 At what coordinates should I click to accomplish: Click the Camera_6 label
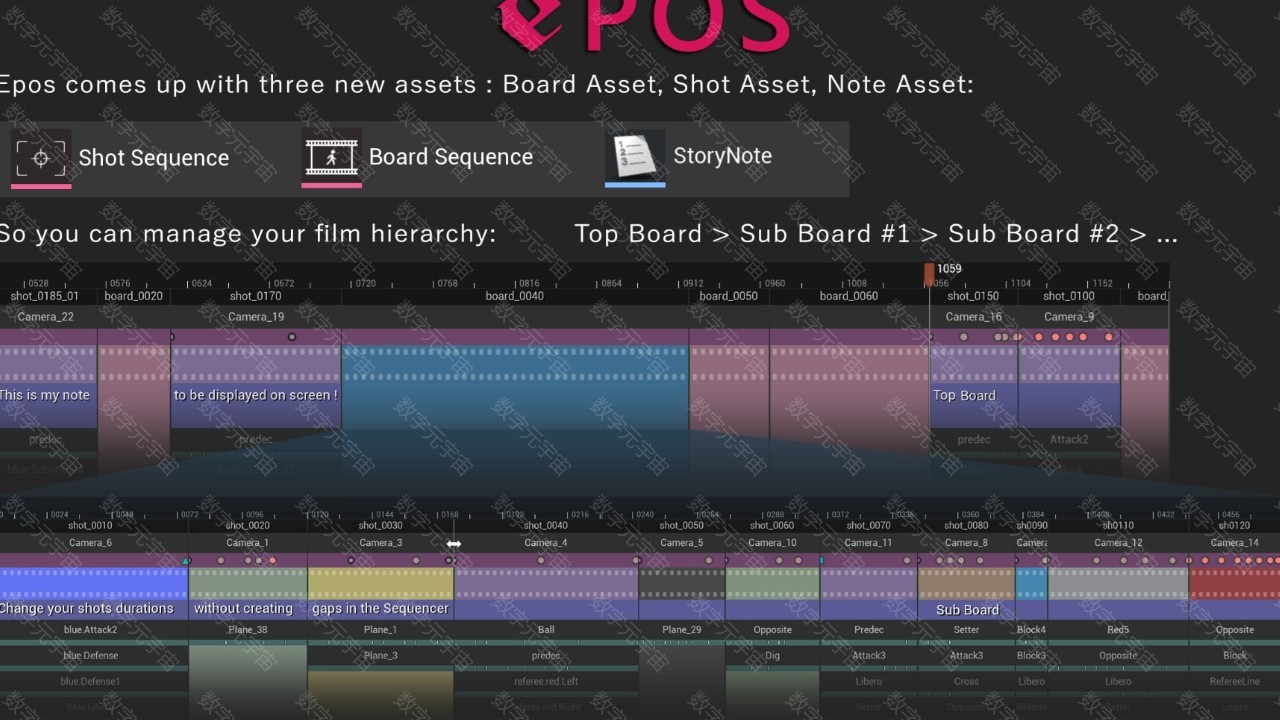click(x=90, y=543)
